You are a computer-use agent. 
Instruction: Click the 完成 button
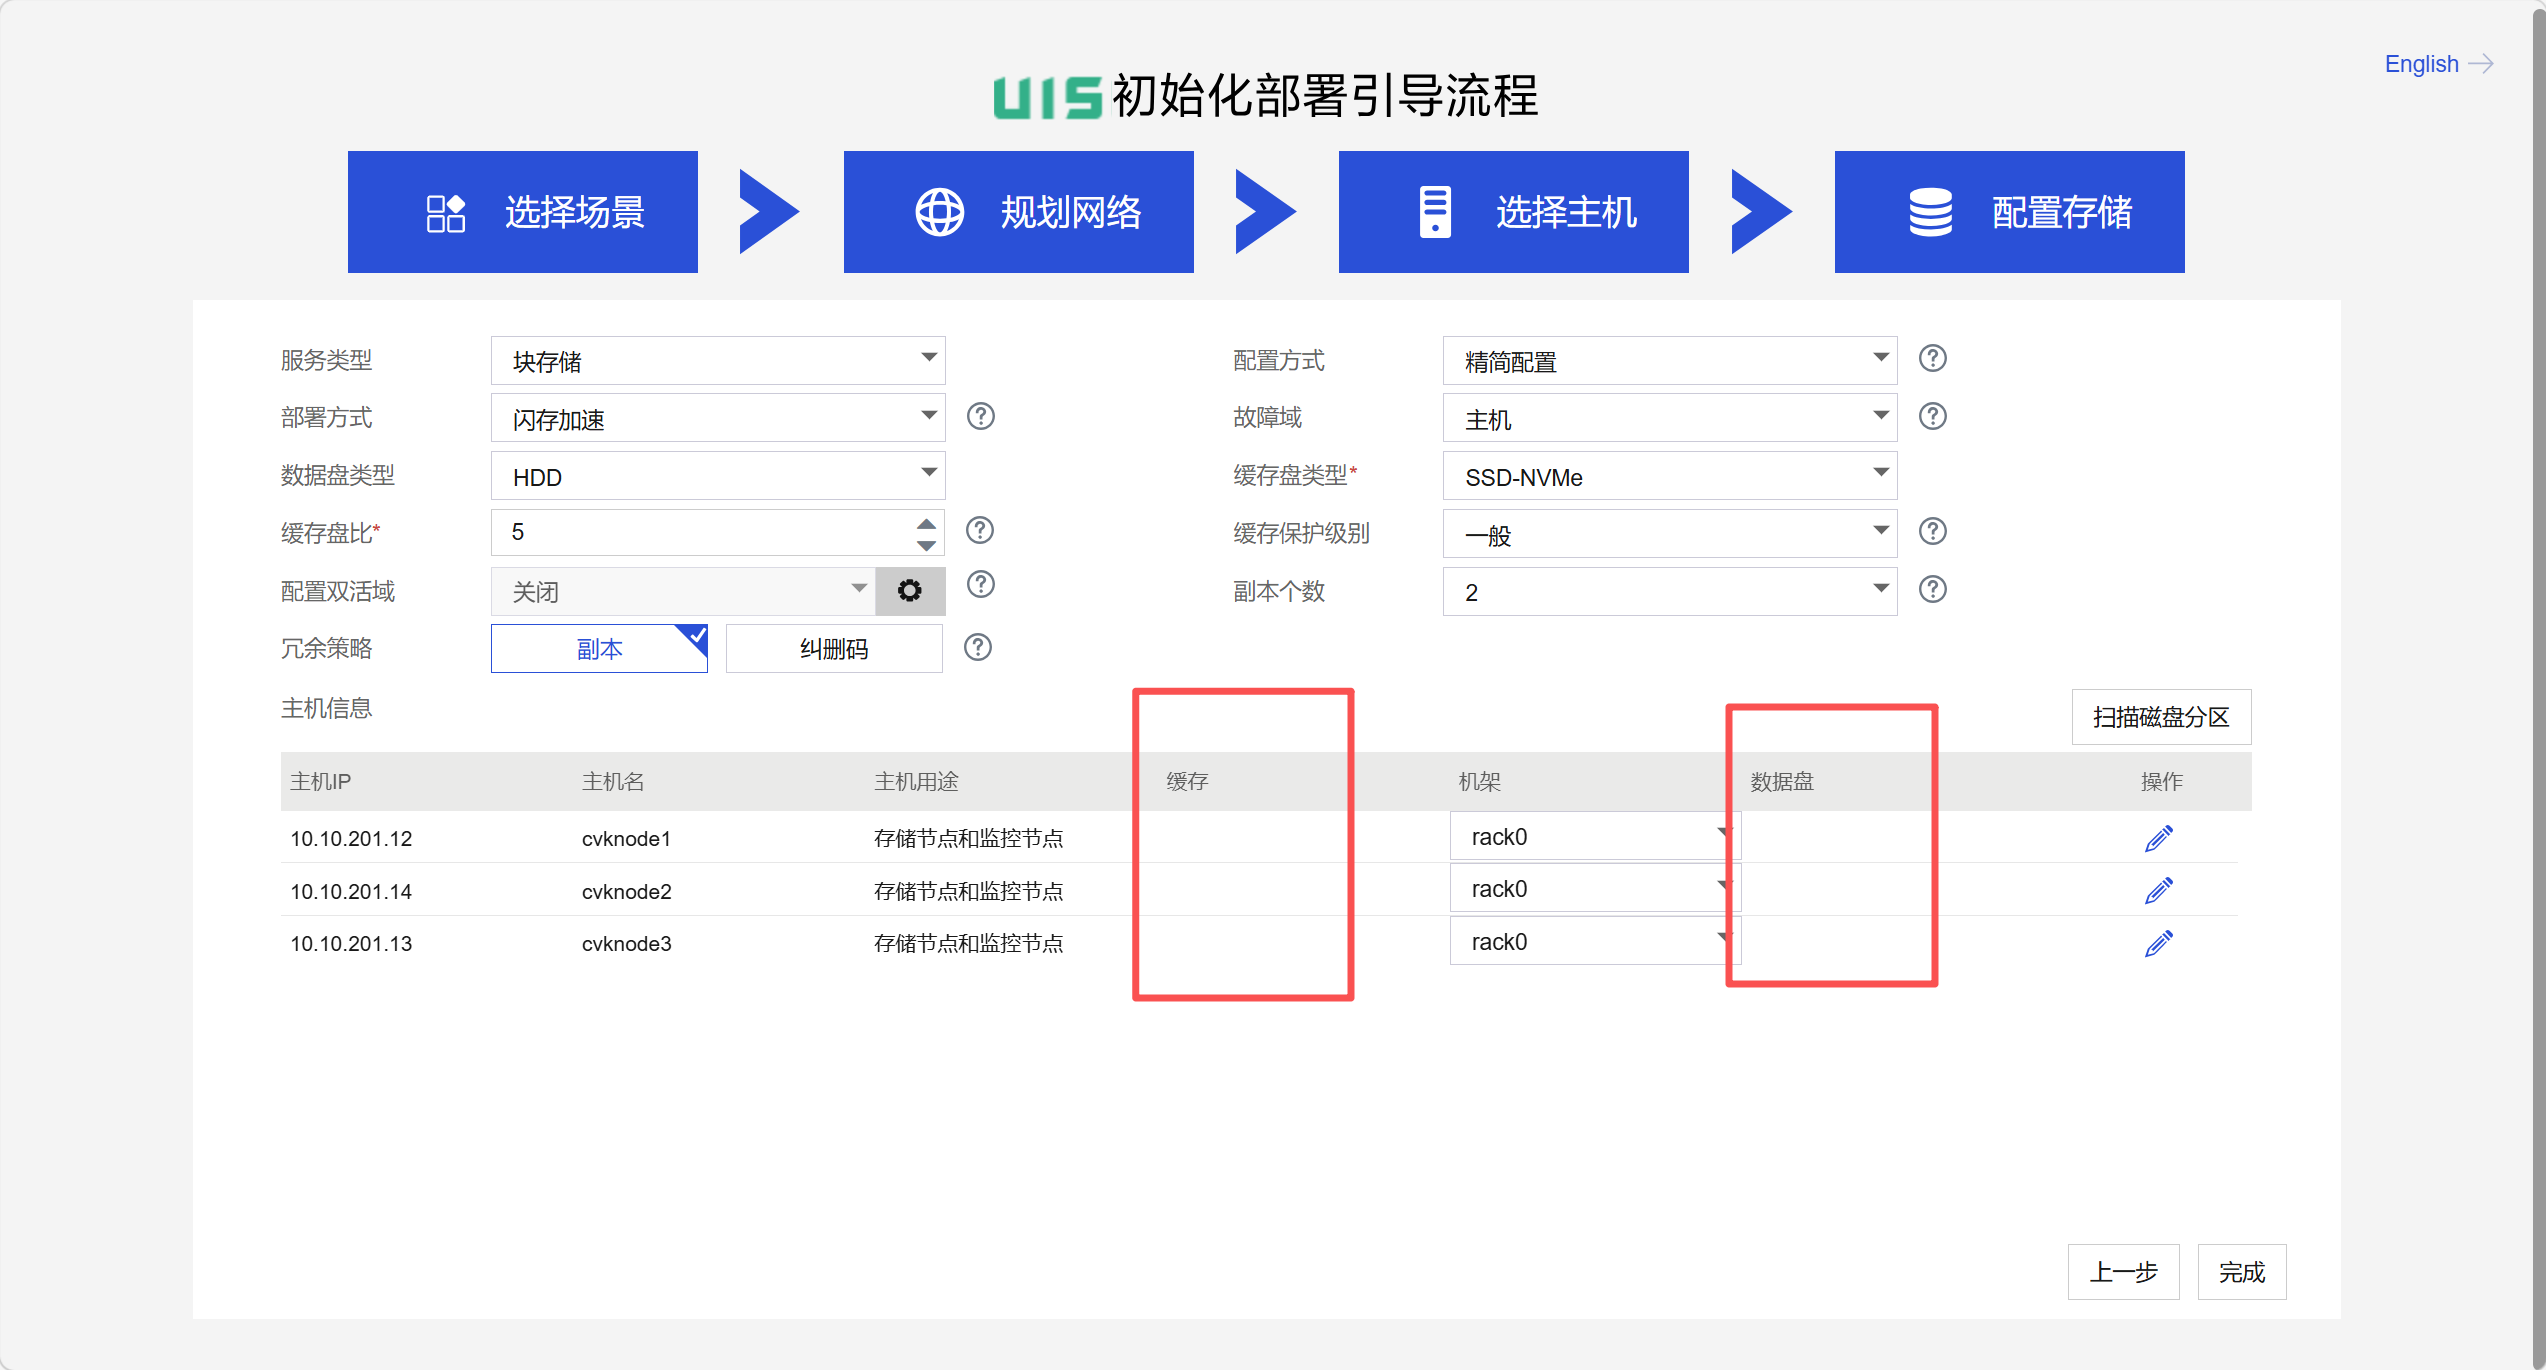coord(2241,1272)
